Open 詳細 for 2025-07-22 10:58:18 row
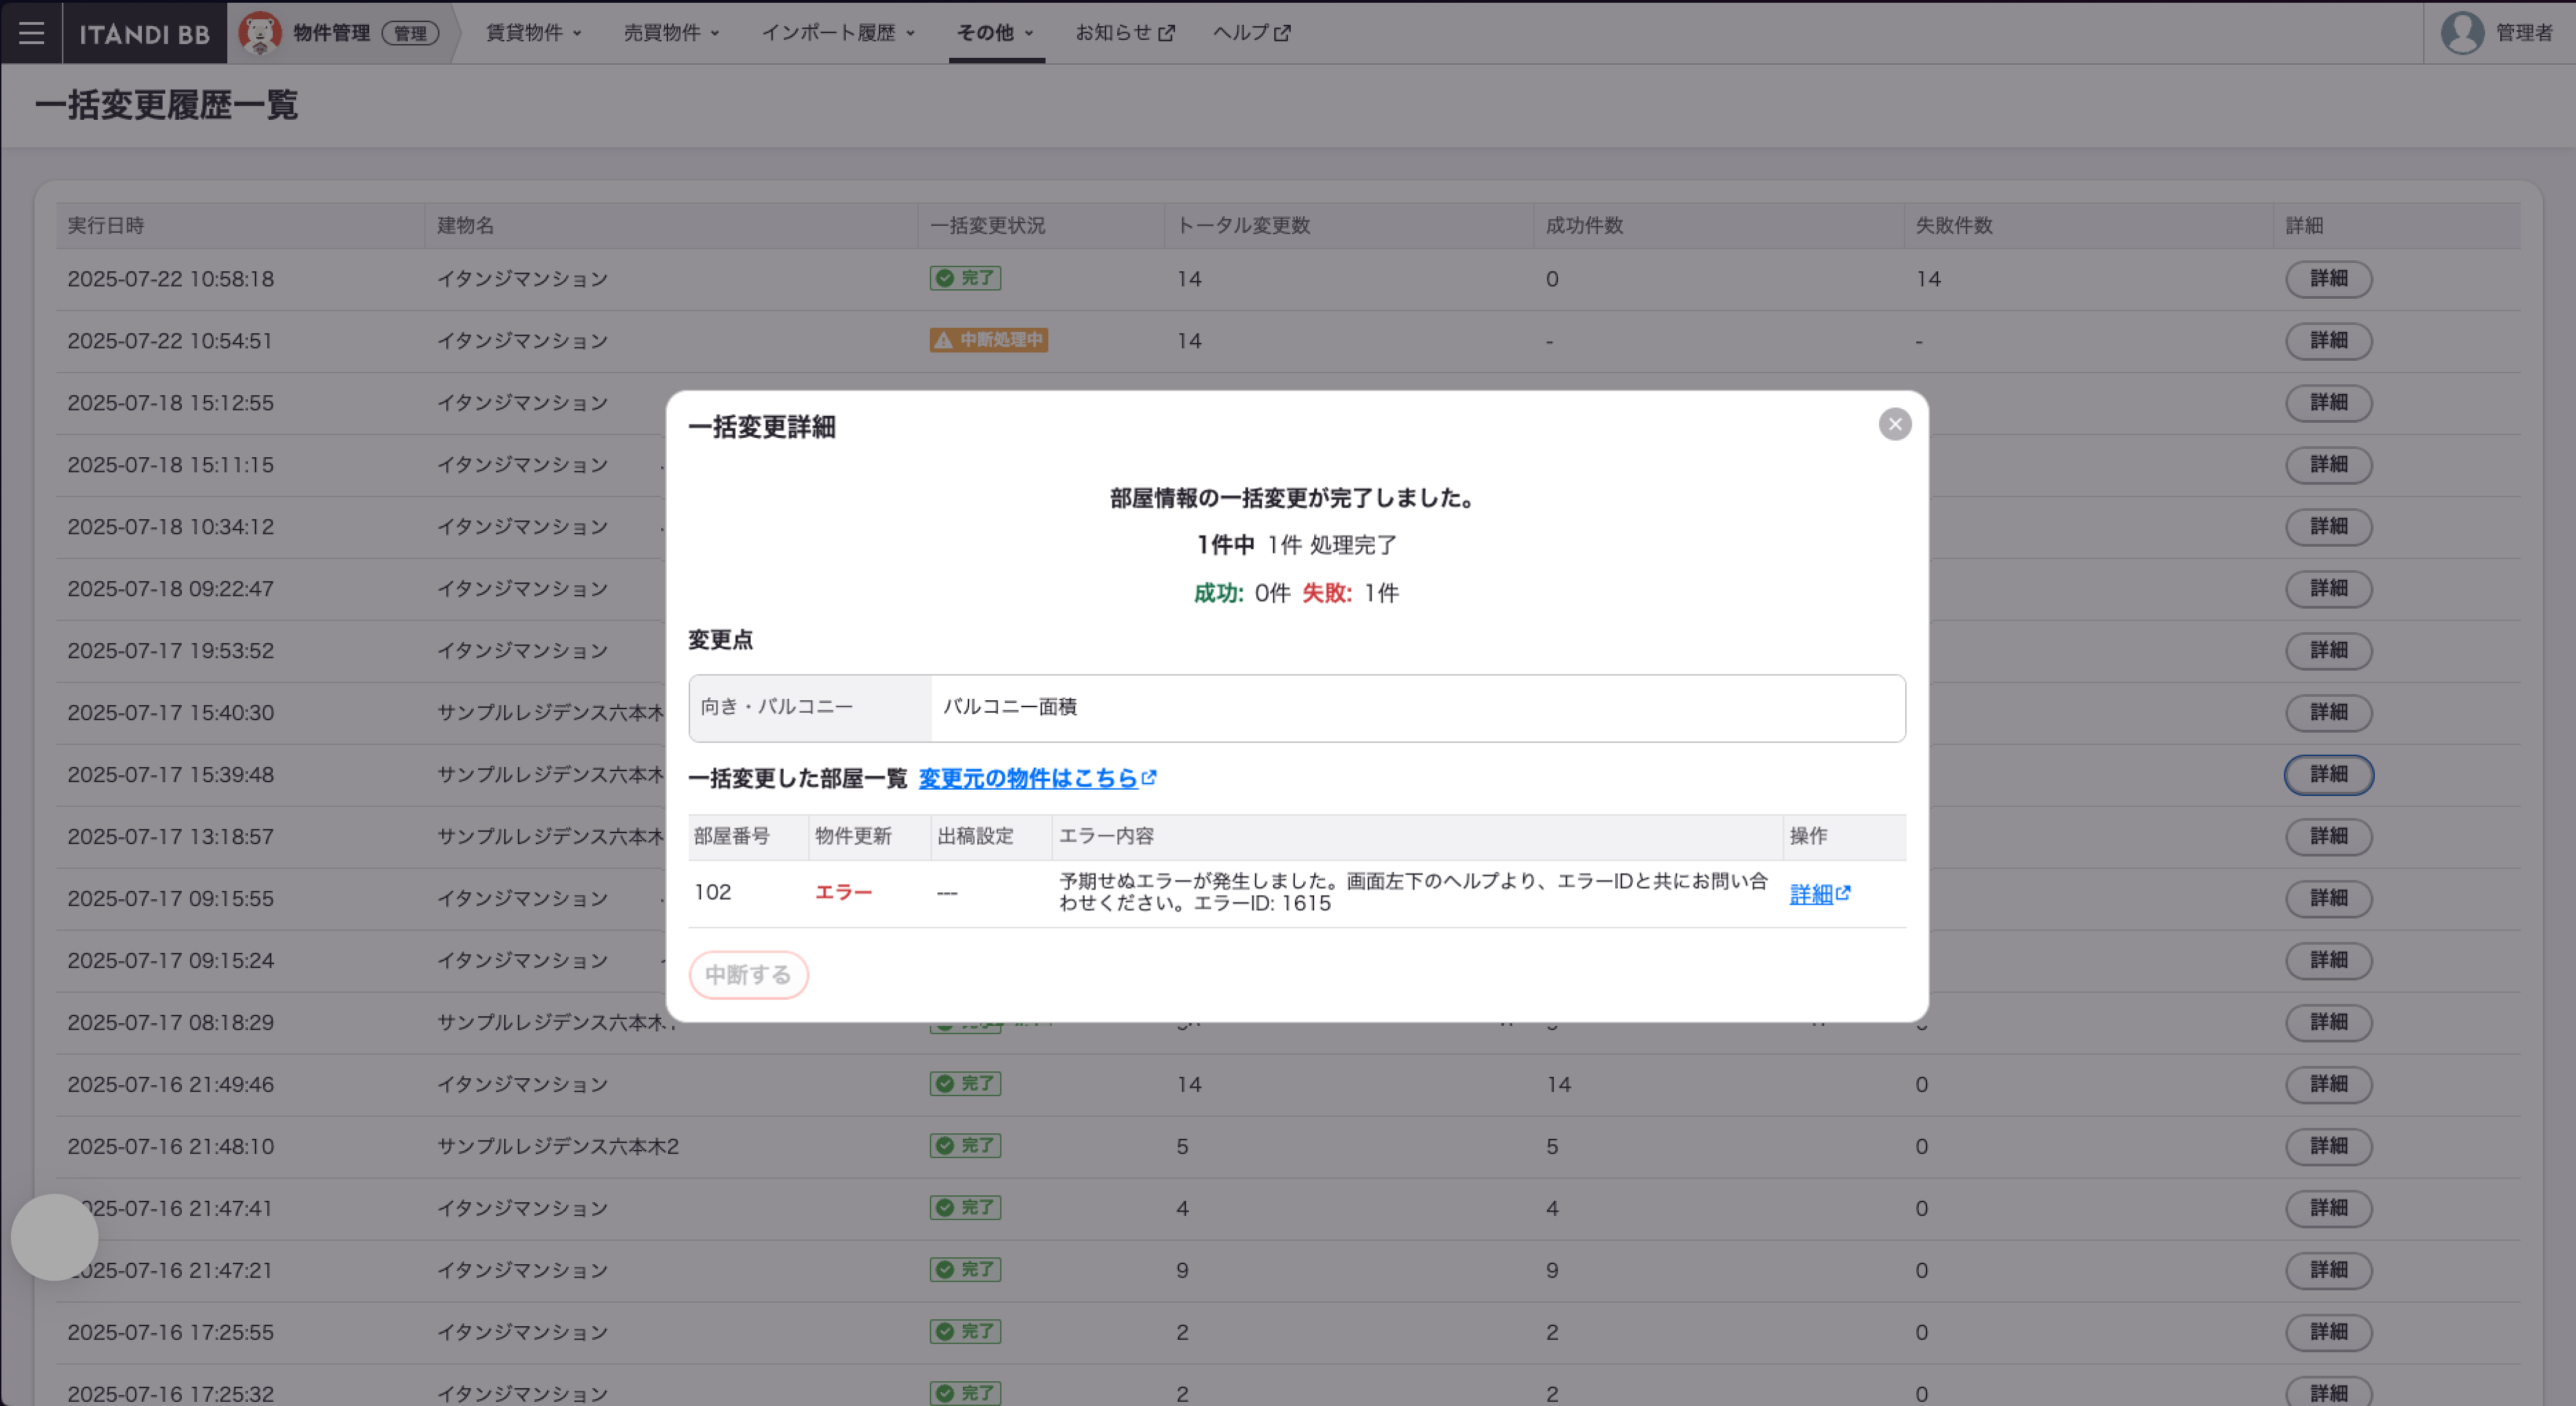The width and height of the screenshot is (2576, 1406). (x=2328, y=279)
